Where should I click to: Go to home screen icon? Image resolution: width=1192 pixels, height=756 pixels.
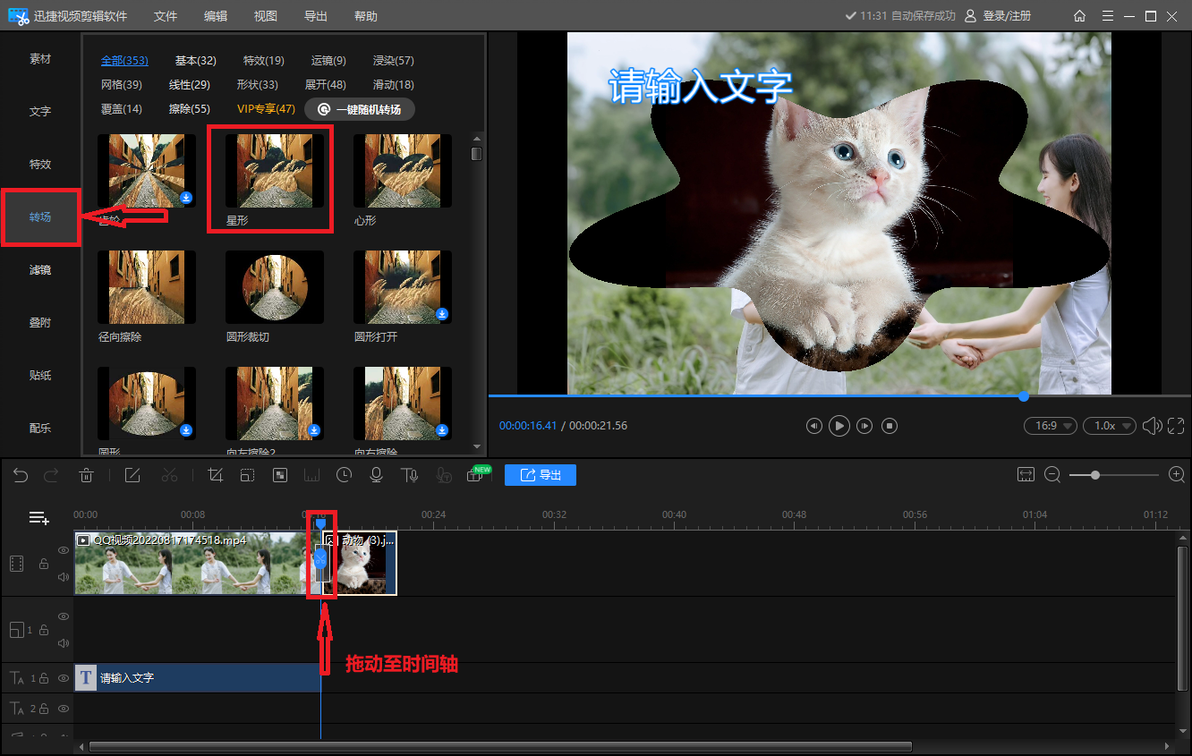tap(1079, 16)
